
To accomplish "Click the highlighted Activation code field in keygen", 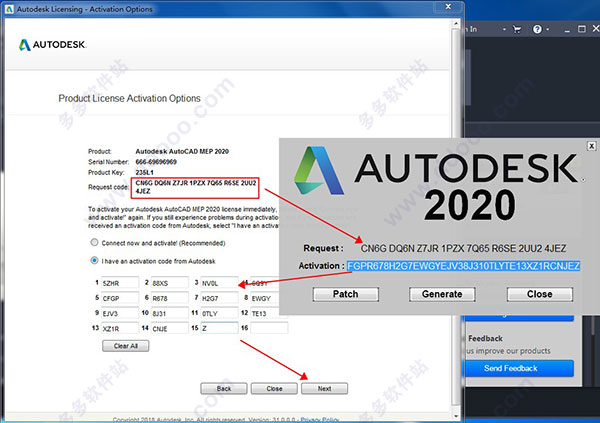I will [463, 266].
